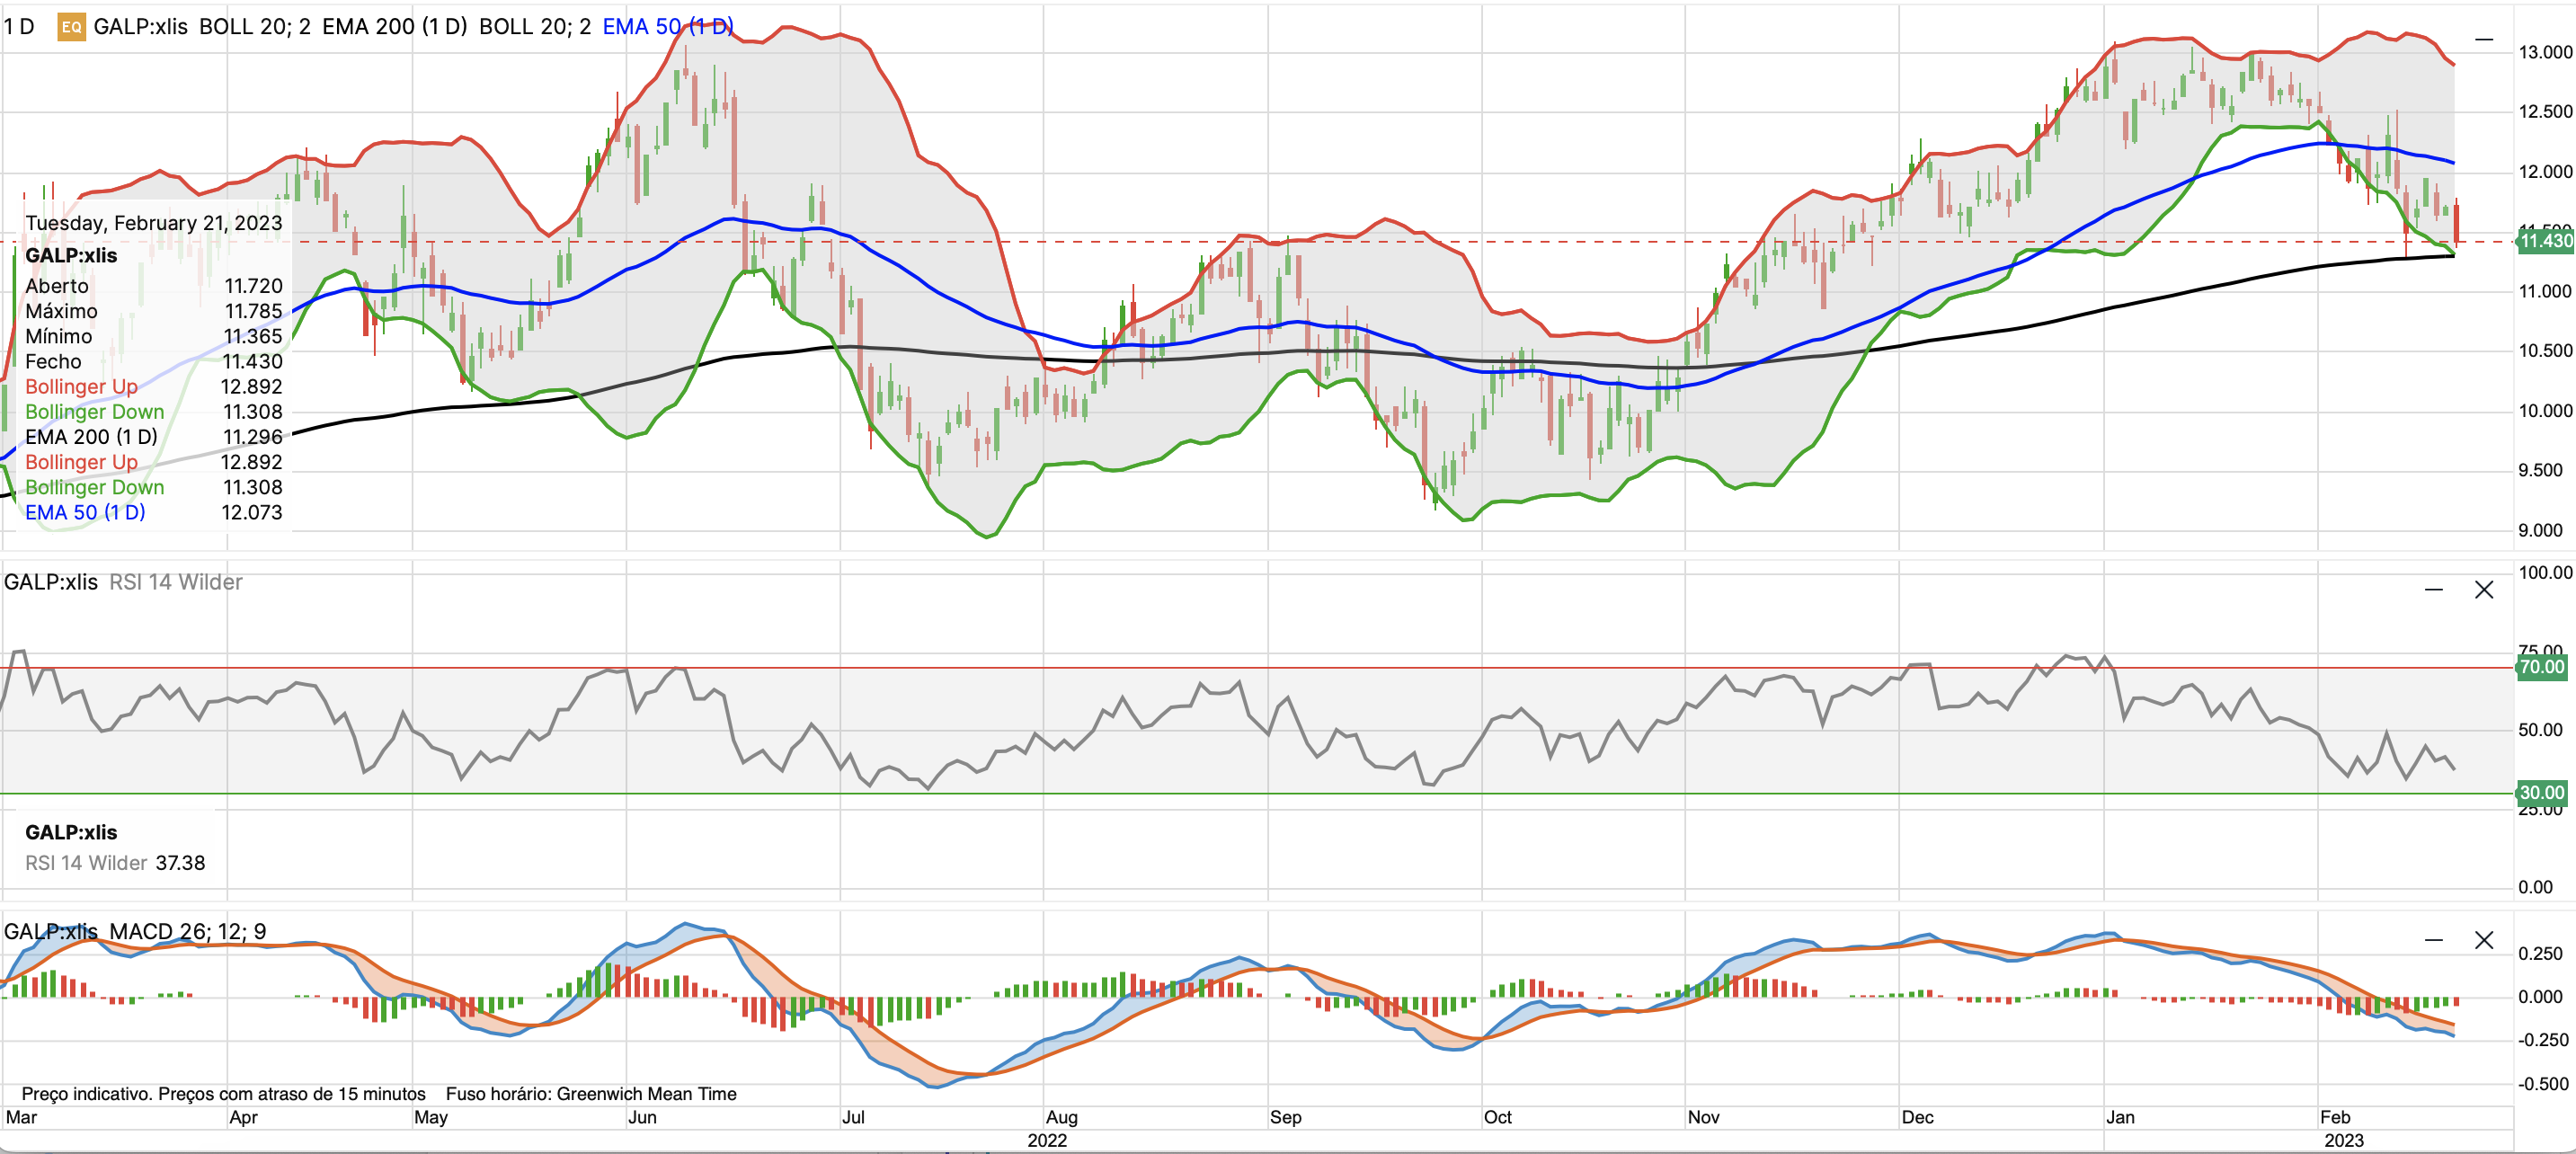2576x1154 pixels.
Task: Open the EMA 200 (1 D) indicator settings
Action: tap(394, 27)
